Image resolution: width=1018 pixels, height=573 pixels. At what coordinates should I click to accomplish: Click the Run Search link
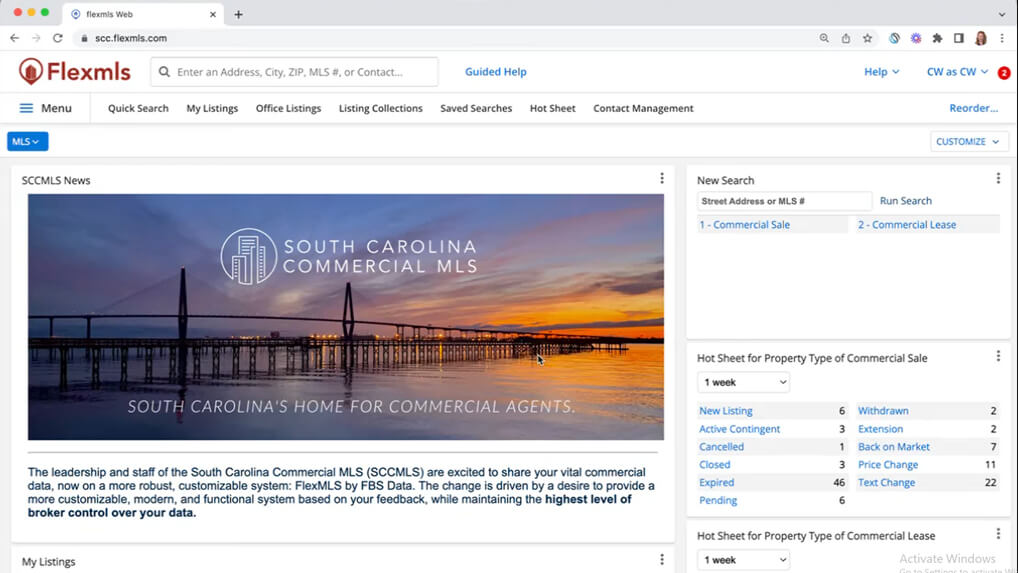click(x=905, y=201)
